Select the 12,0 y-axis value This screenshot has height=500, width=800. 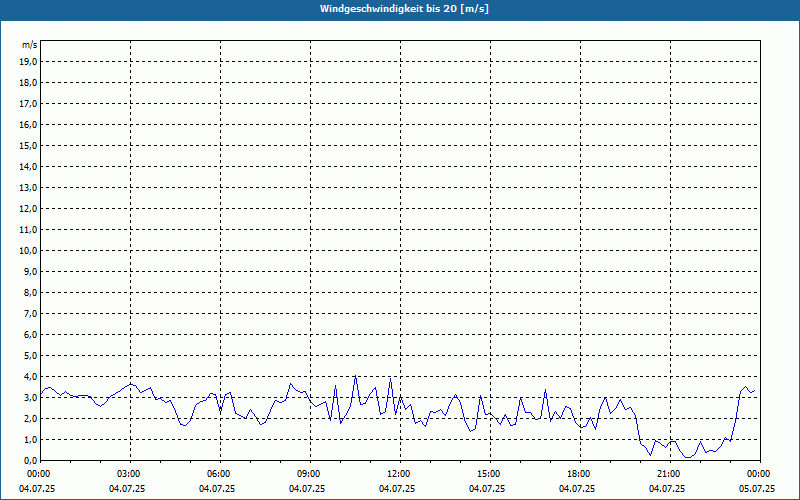click(28, 209)
